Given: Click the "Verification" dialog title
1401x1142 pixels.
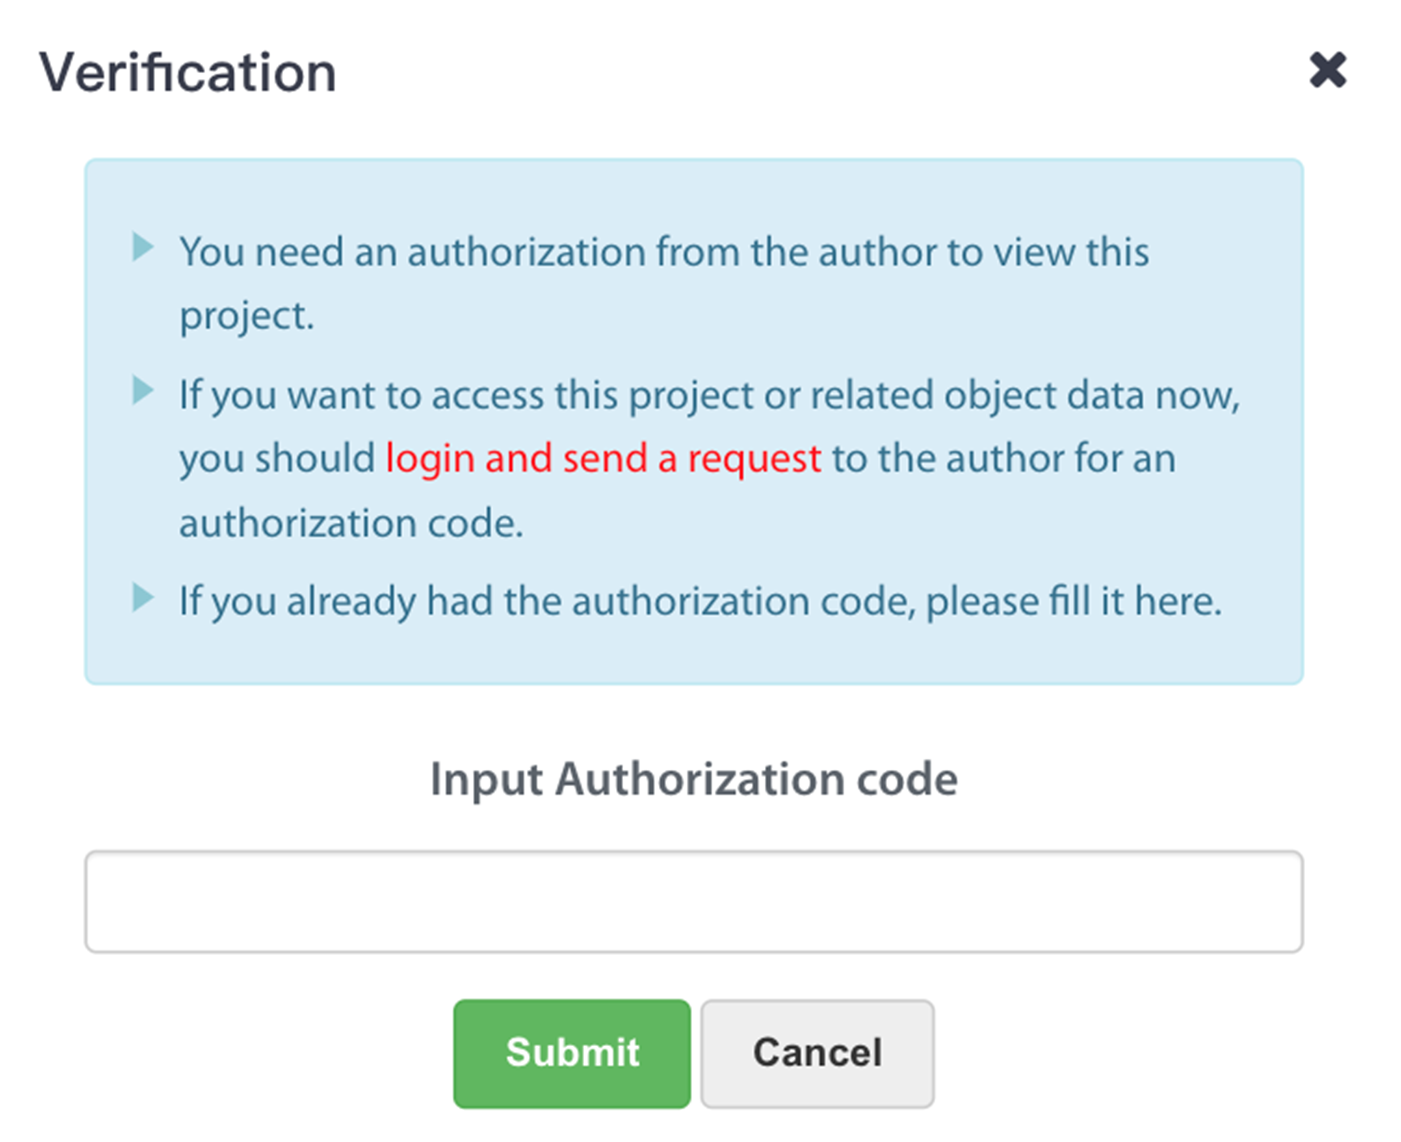Looking at the screenshot, I should tap(188, 73).
